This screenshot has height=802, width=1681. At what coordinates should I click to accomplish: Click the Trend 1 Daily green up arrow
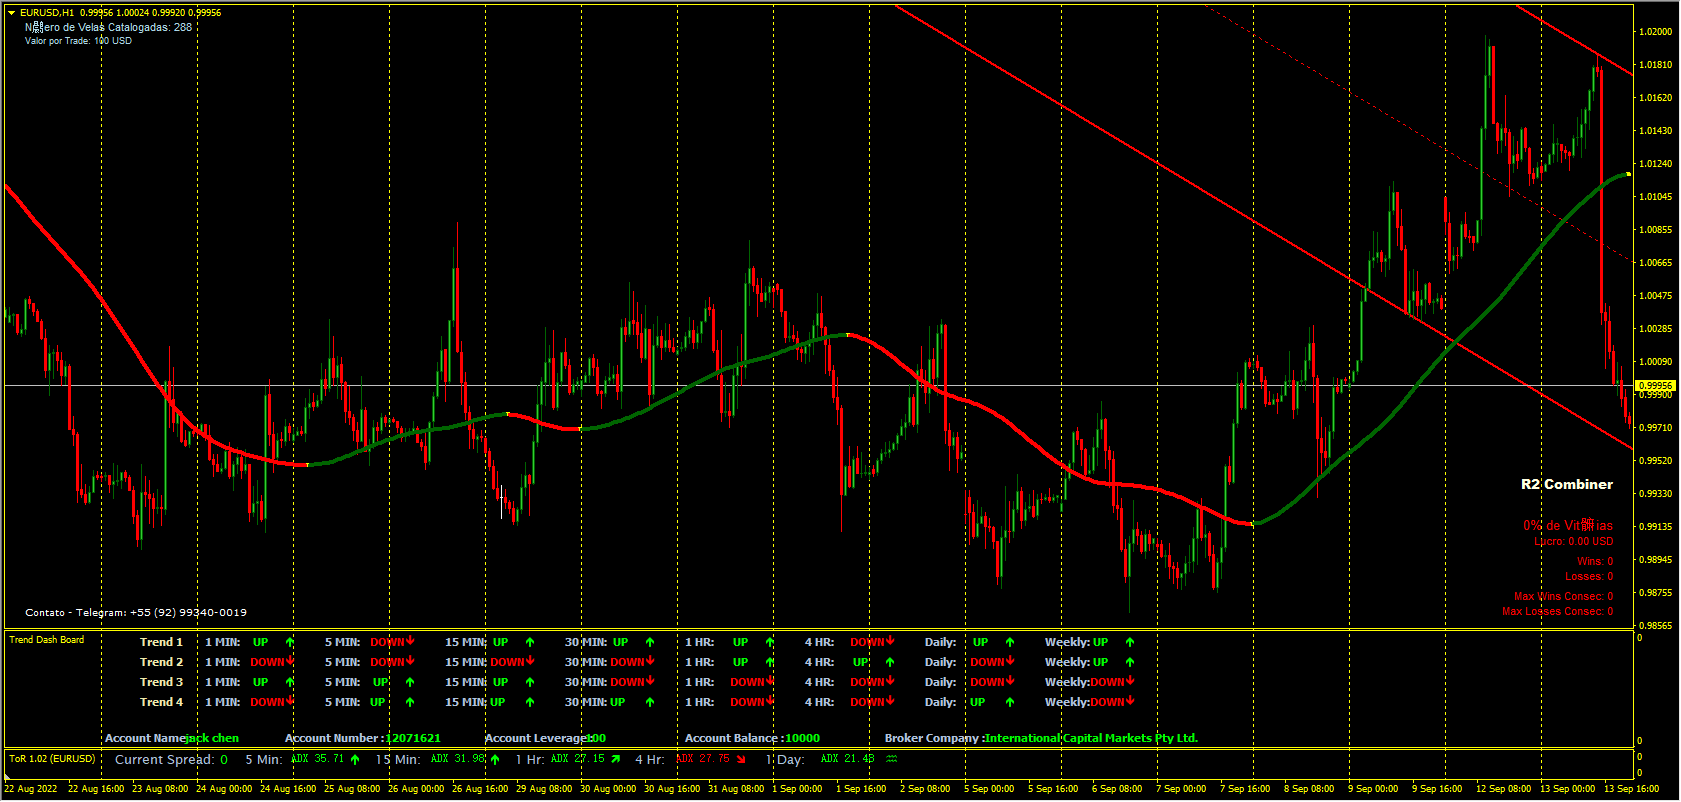(x=1010, y=642)
